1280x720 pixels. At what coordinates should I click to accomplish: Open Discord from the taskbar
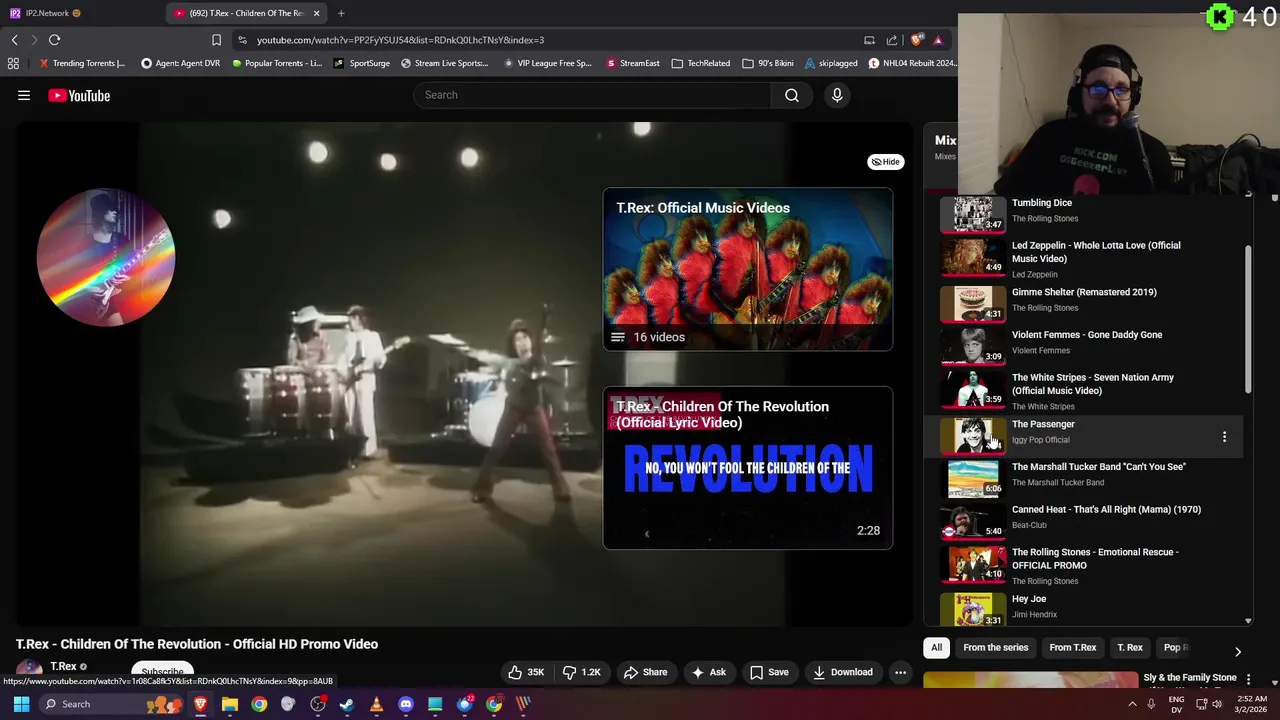coord(406,704)
